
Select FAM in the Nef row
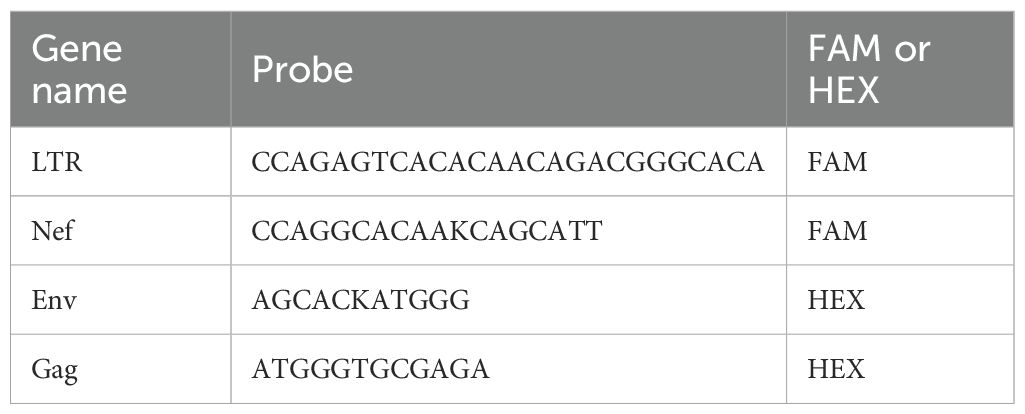(836, 231)
